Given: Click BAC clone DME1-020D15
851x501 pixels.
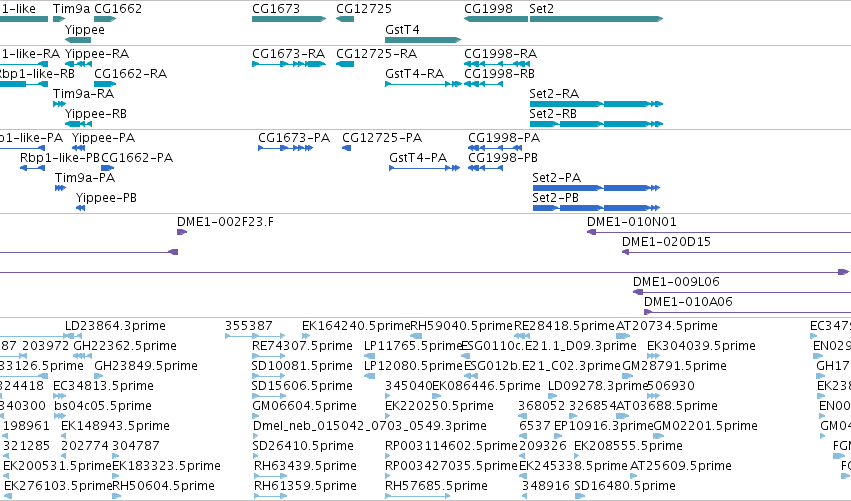Looking at the screenshot, I should (x=736, y=252).
